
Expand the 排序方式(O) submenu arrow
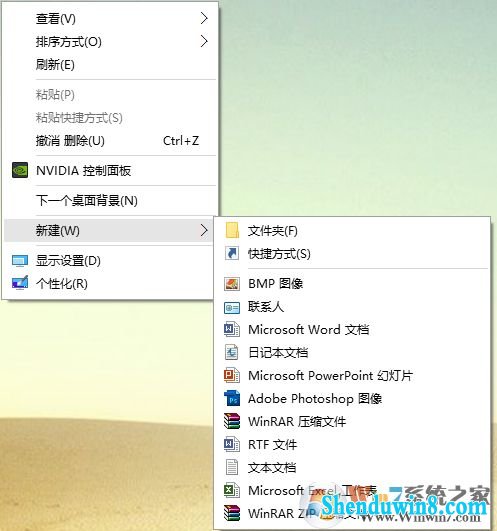tap(204, 41)
